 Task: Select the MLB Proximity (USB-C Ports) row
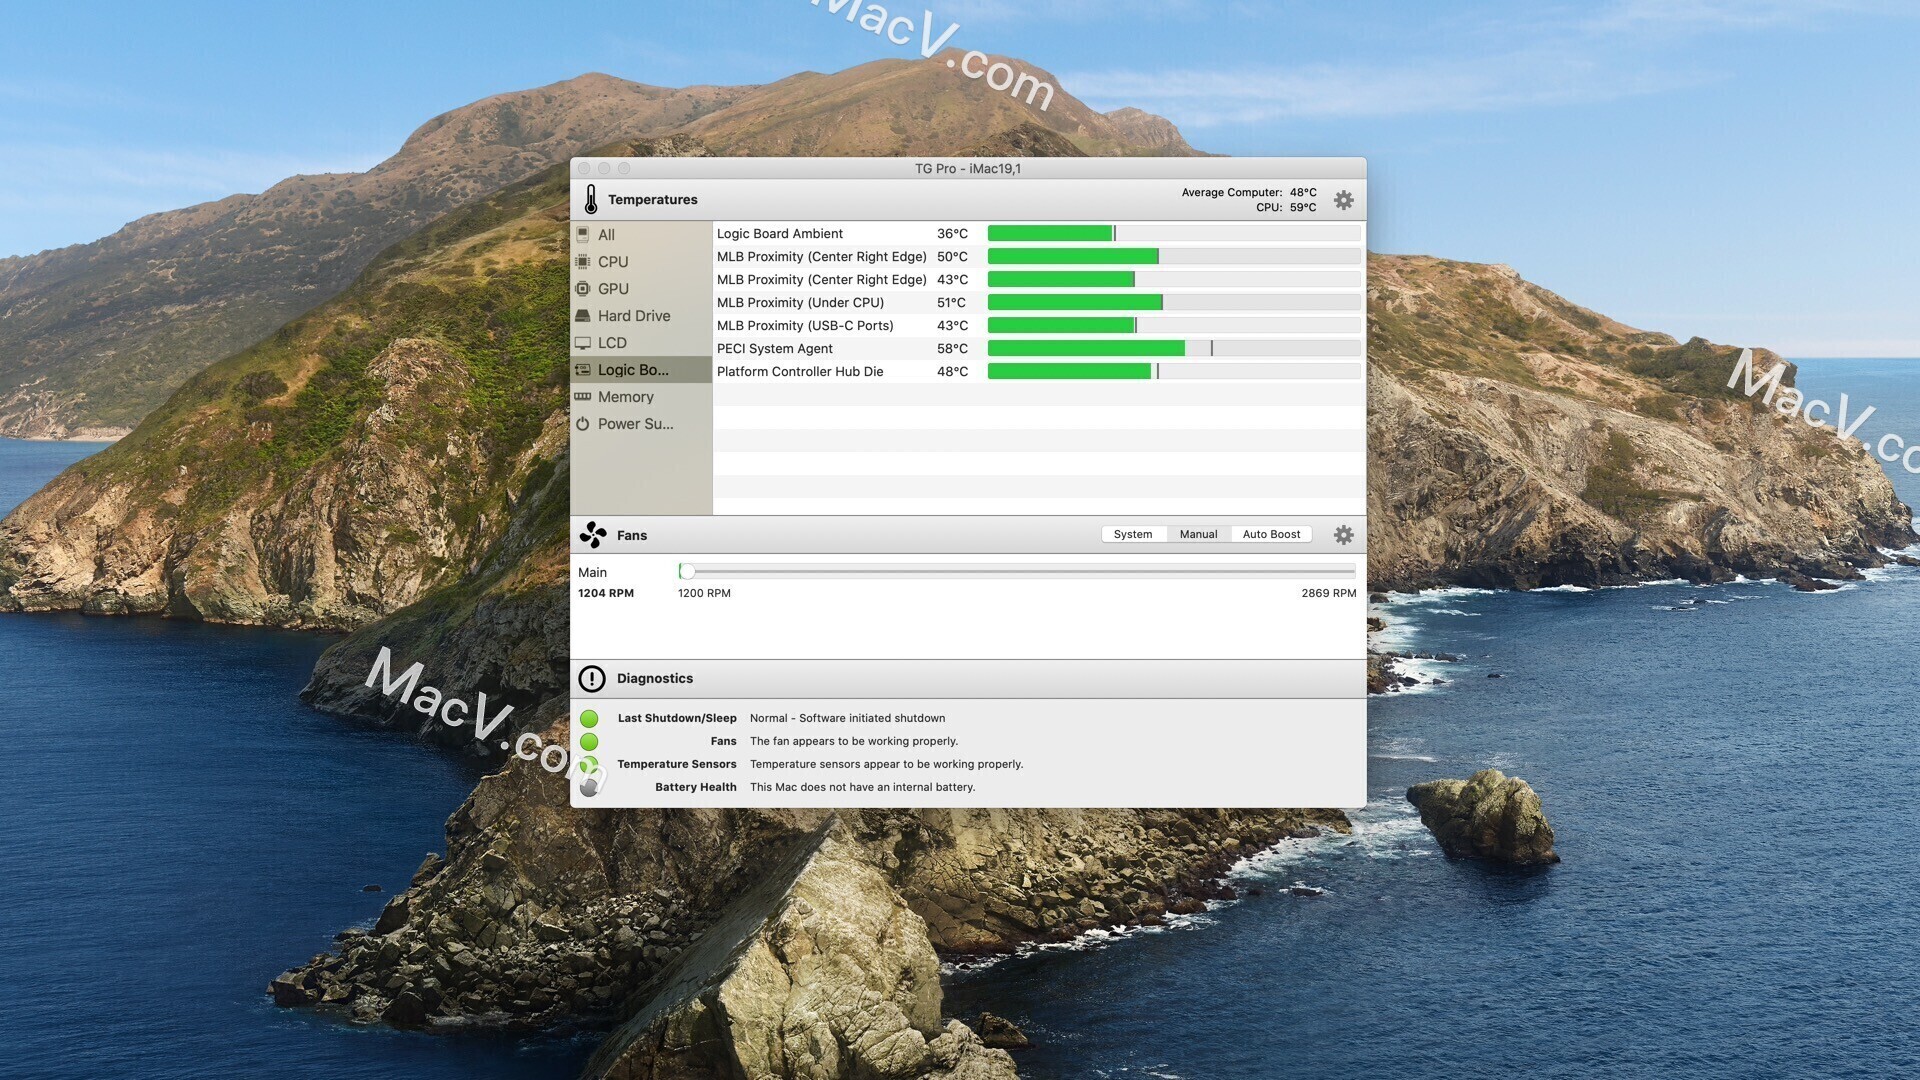(x=1039, y=325)
